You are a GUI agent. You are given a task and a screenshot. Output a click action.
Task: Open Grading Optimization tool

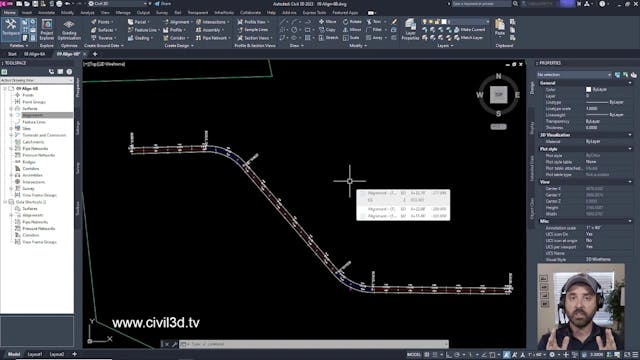(x=69, y=29)
